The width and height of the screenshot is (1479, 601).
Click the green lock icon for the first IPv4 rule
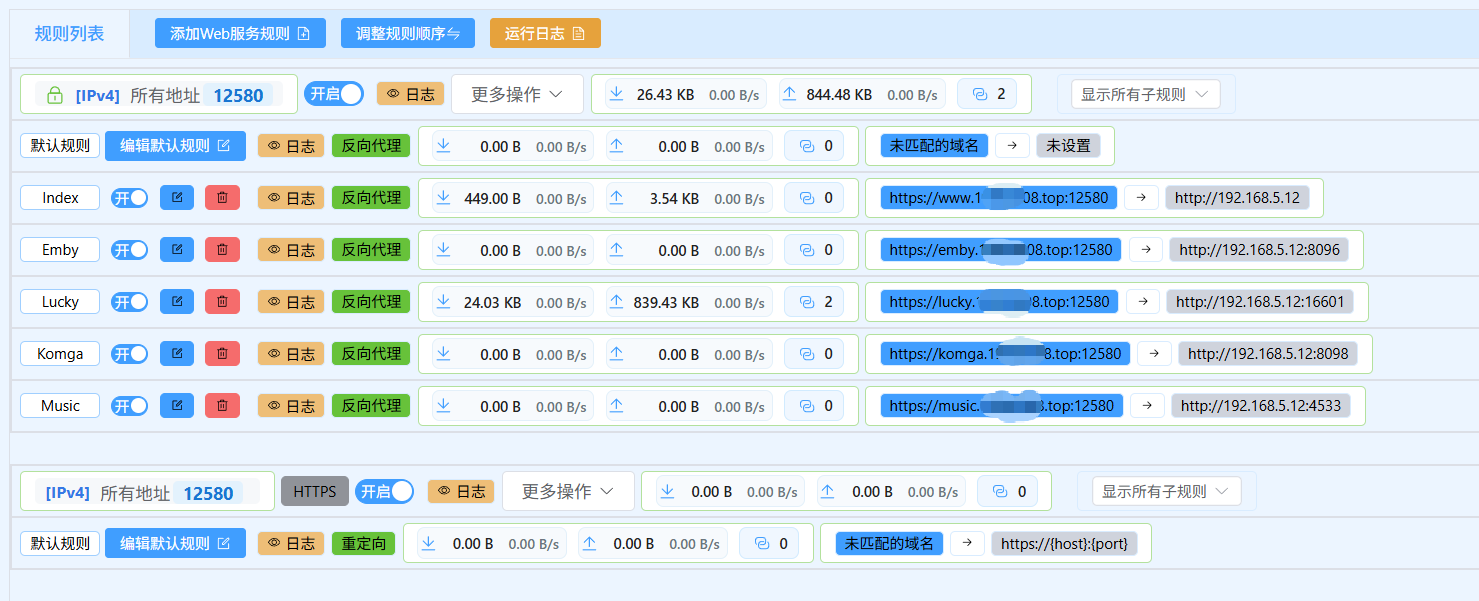(x=55, y=95)
